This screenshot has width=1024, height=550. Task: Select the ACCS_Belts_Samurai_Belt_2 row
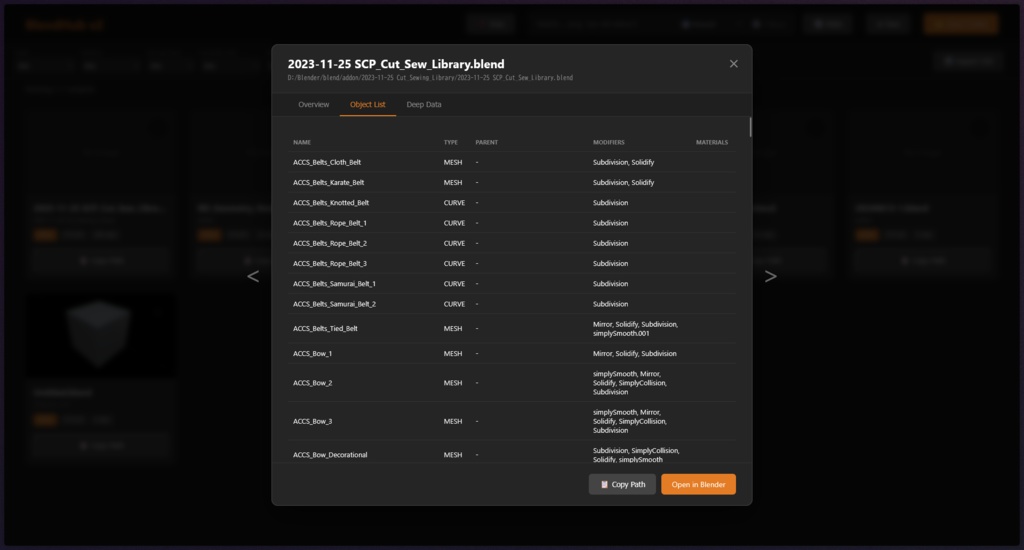coord(513,304)
